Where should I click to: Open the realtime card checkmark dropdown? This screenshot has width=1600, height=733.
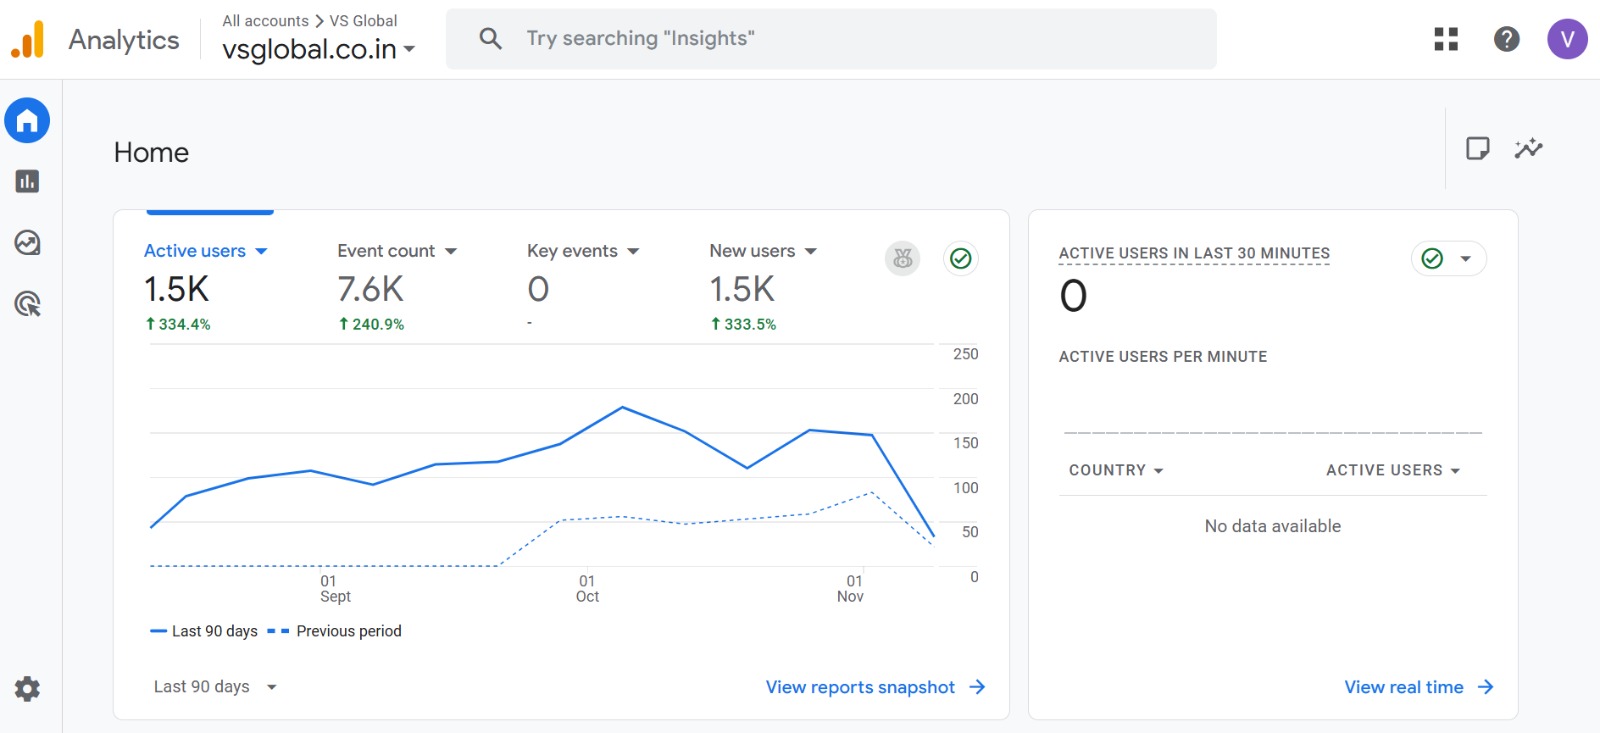pos(1448,259)
